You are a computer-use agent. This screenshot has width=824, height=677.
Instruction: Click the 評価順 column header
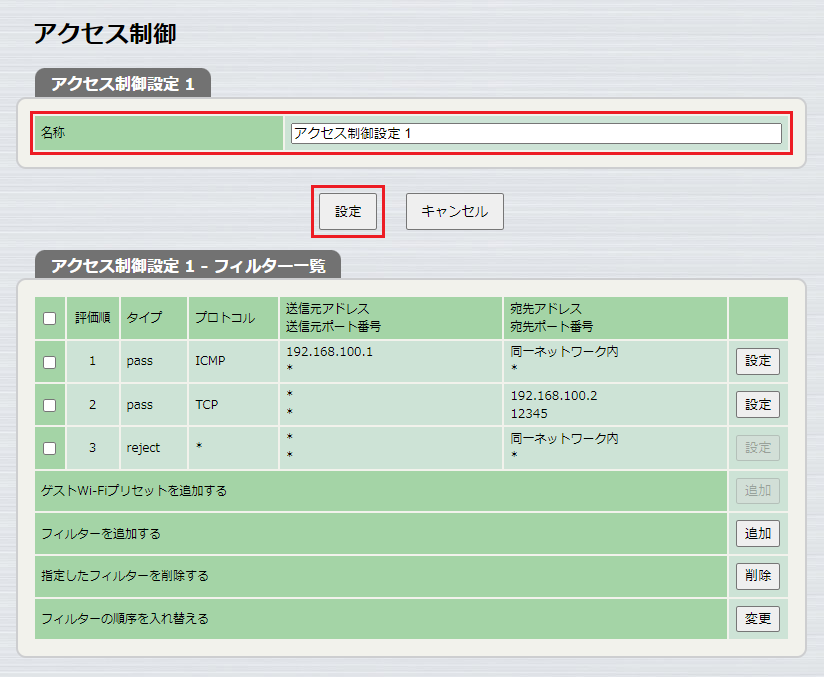92,318
